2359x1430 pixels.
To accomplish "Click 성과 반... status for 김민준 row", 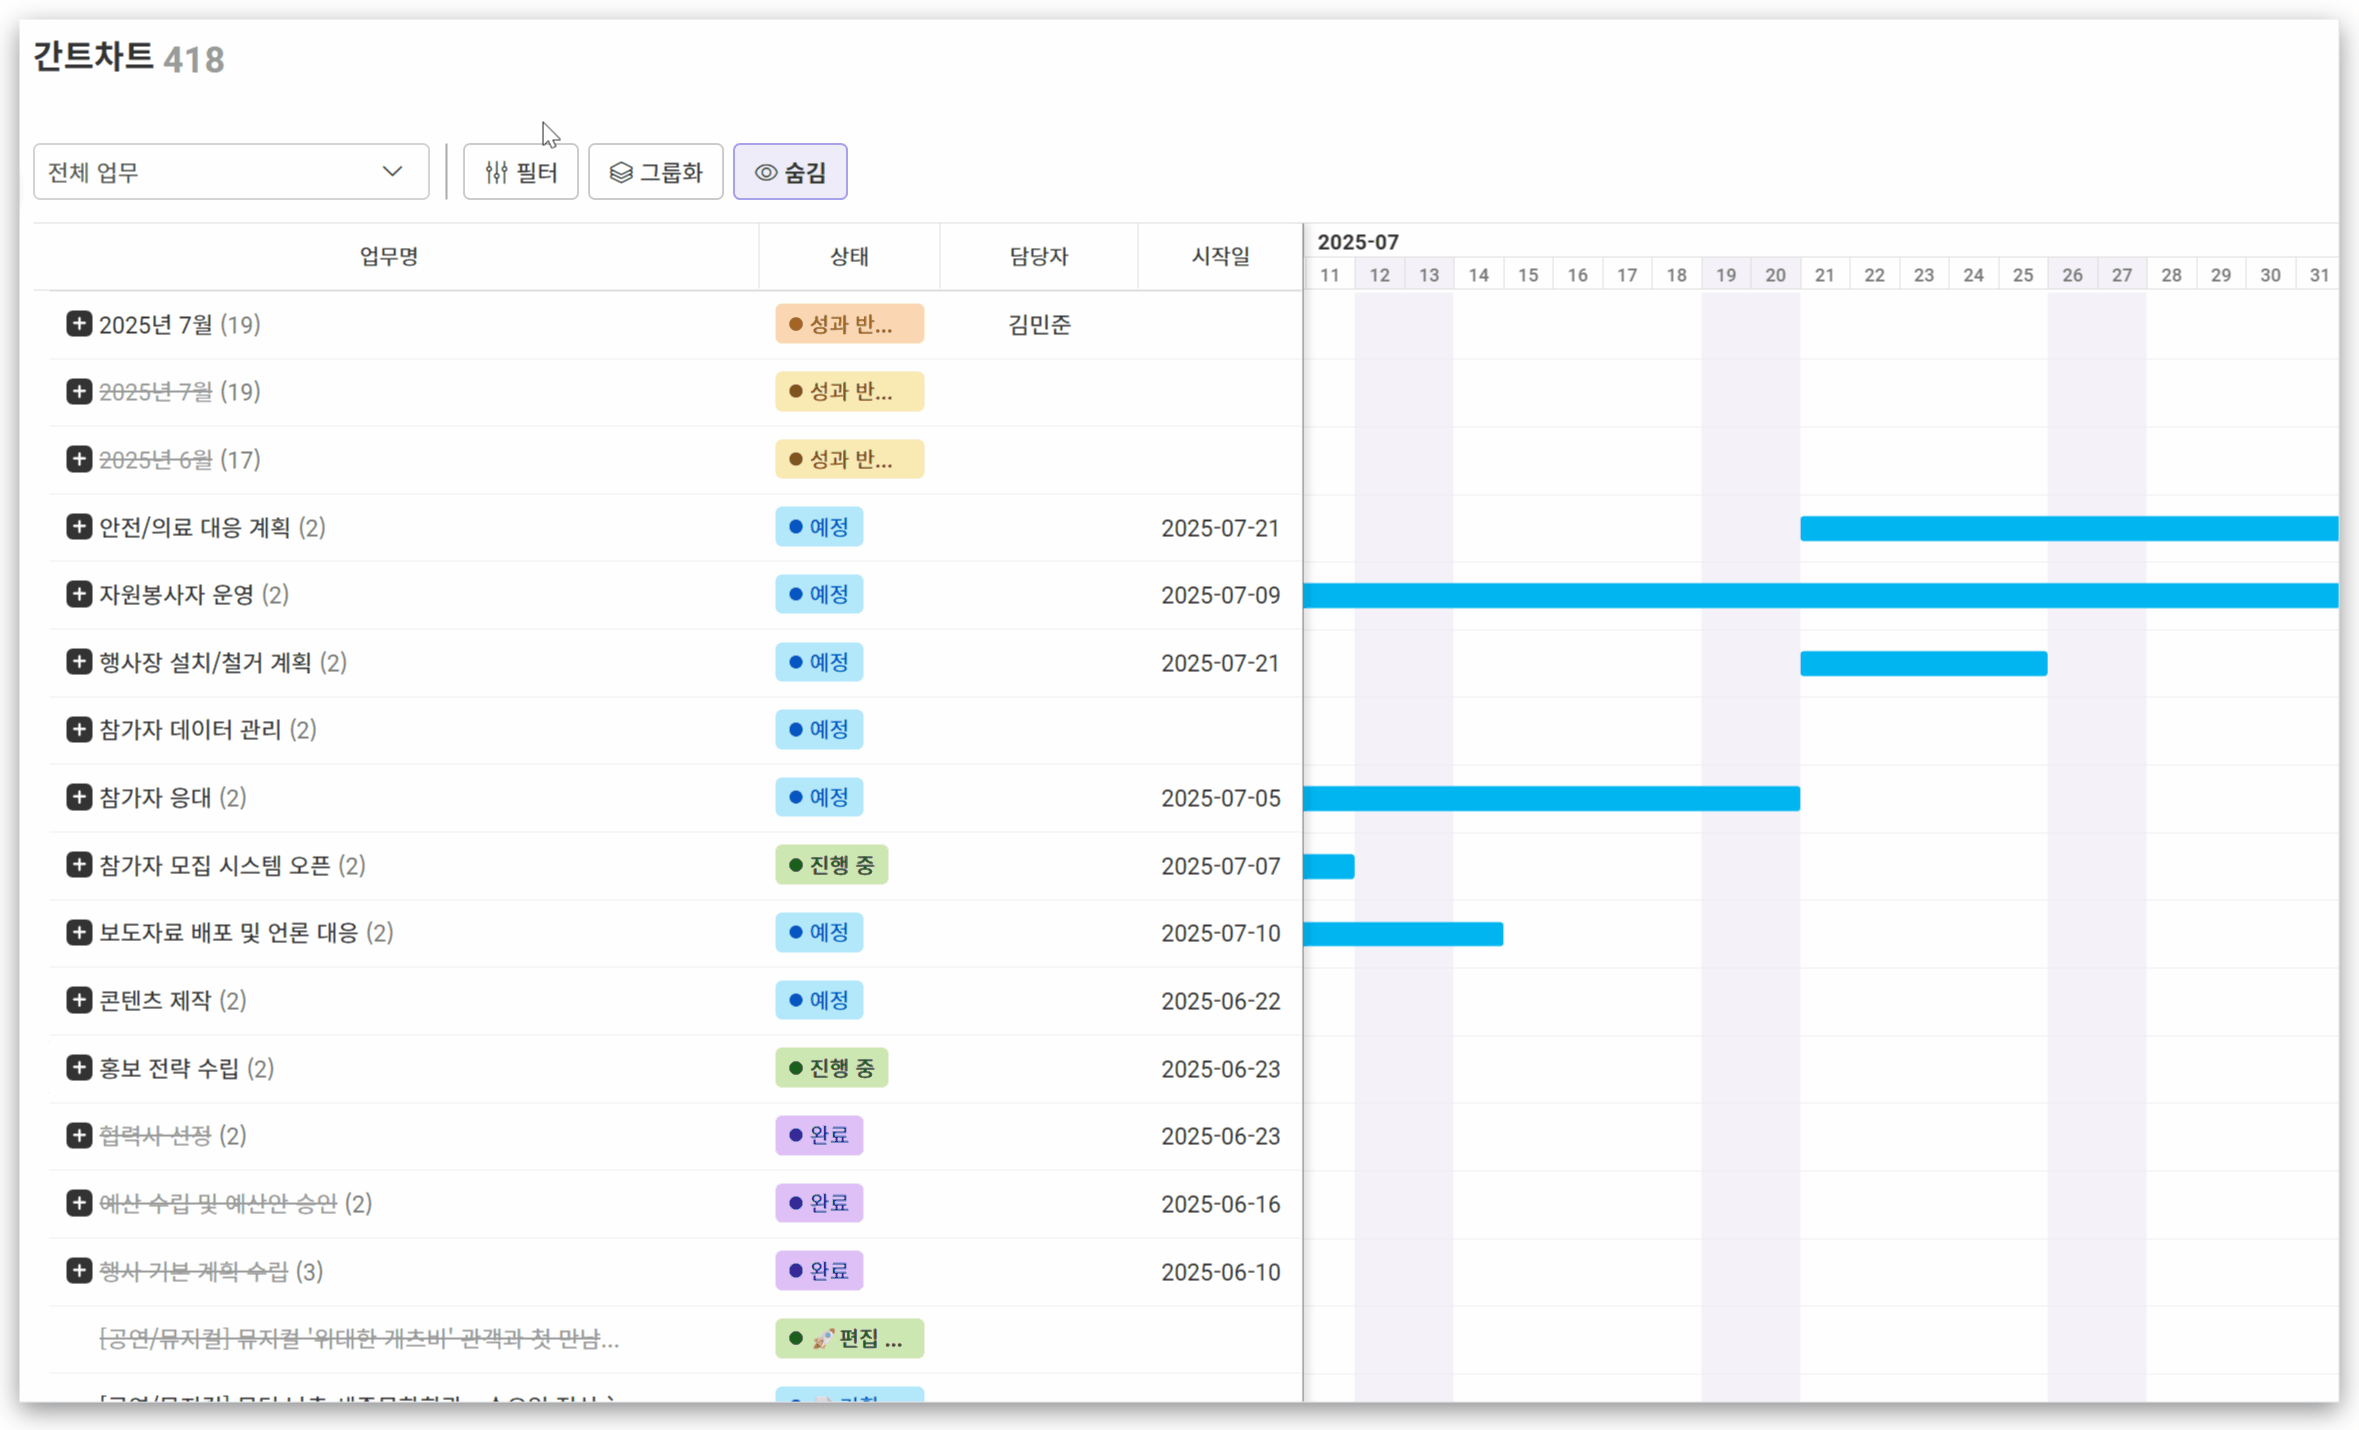I will [x=849, y=324].
